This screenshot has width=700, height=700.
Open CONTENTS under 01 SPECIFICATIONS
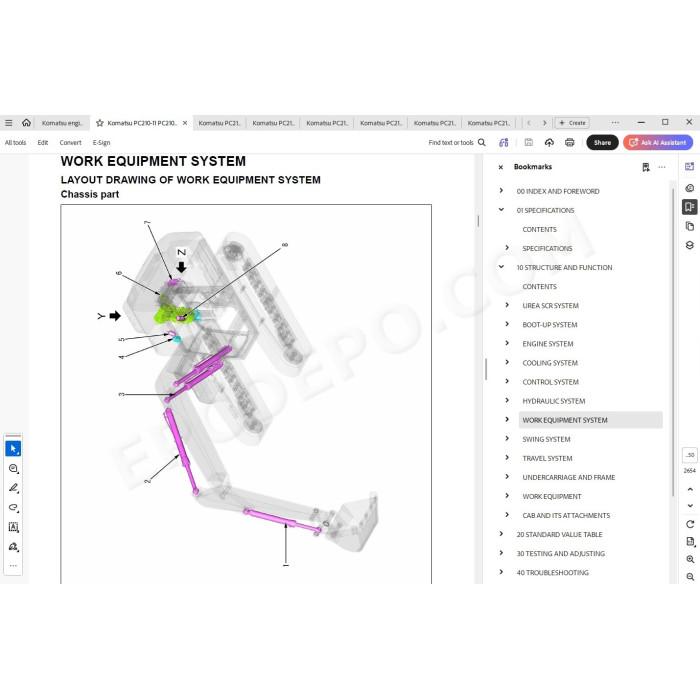(x=539, y=229)
